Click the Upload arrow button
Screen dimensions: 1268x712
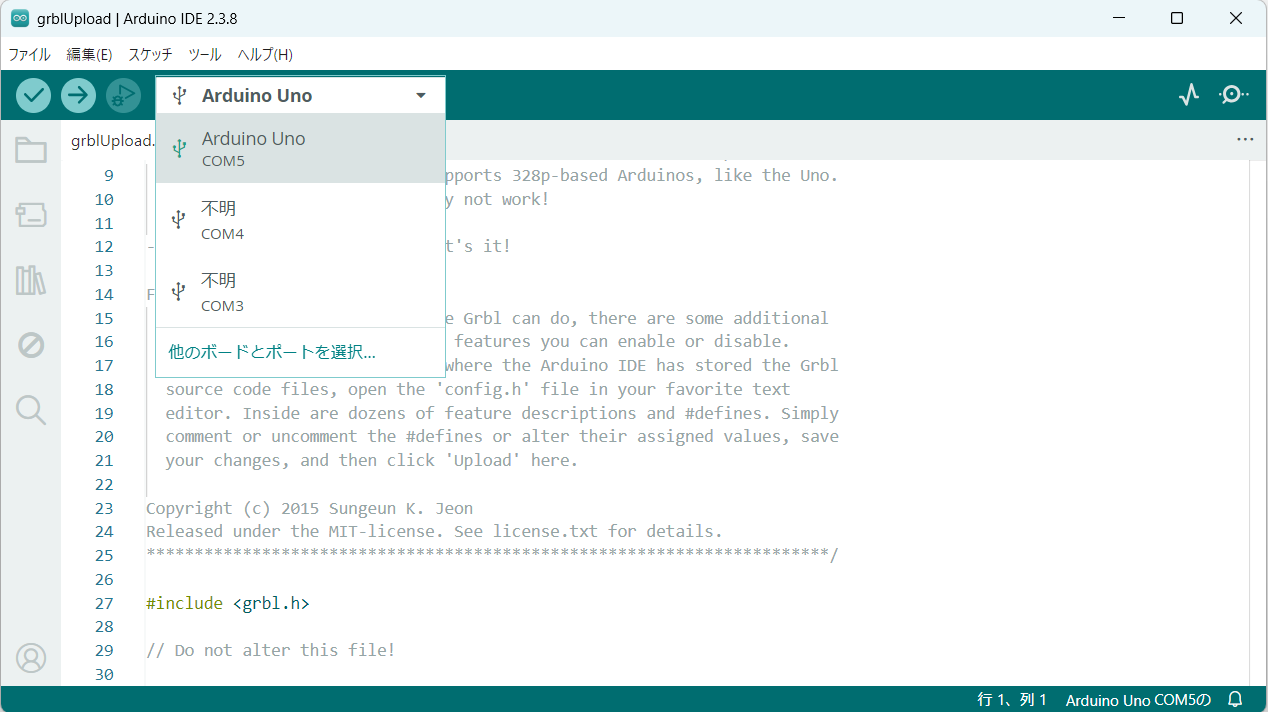tap(78, 95)
